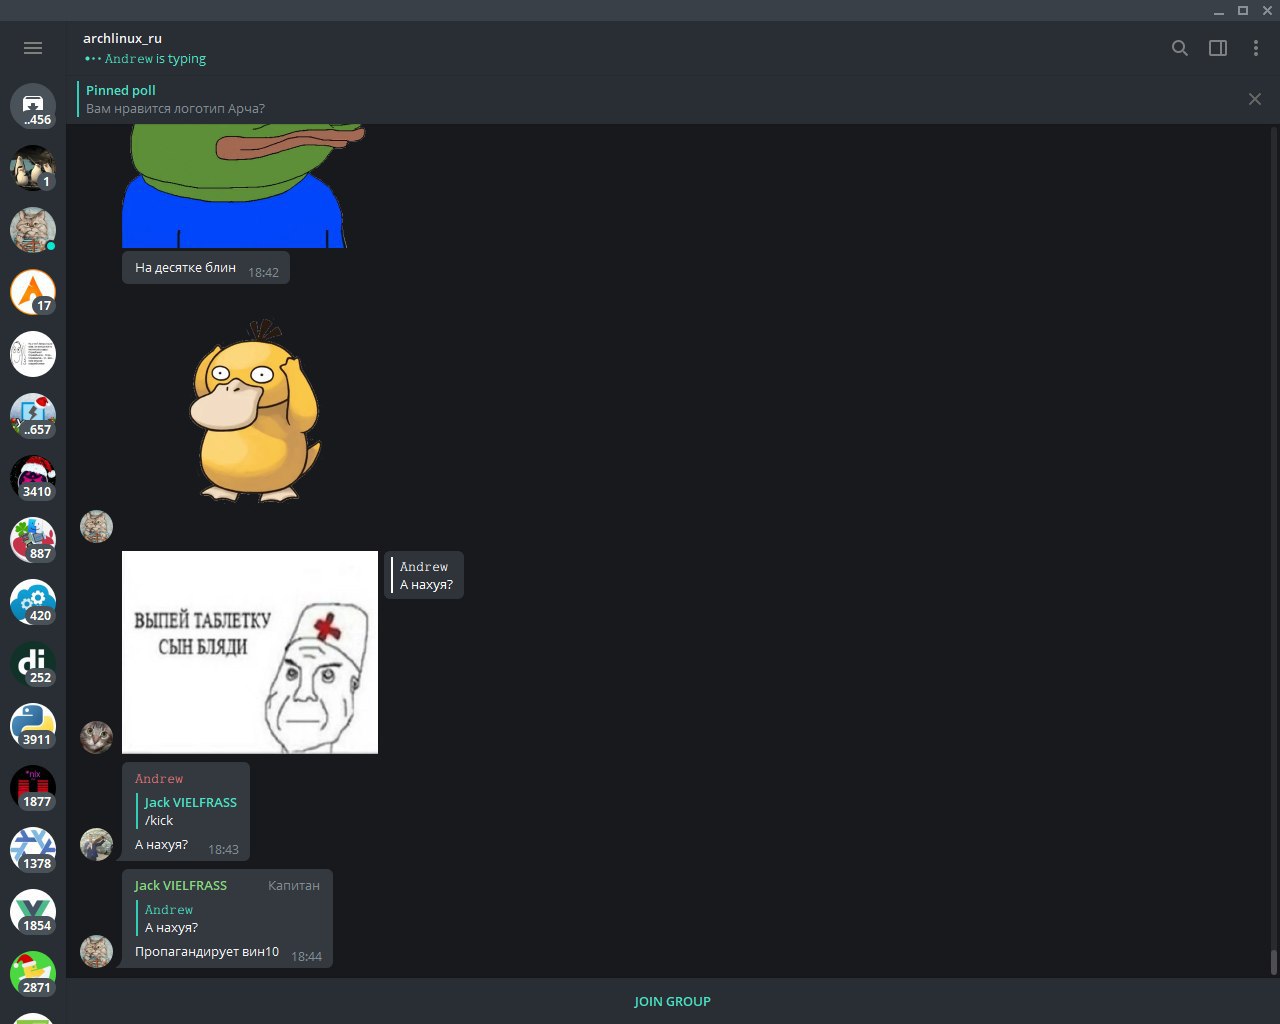
Task: Open the doctor meme image
Action: (250, 652)
